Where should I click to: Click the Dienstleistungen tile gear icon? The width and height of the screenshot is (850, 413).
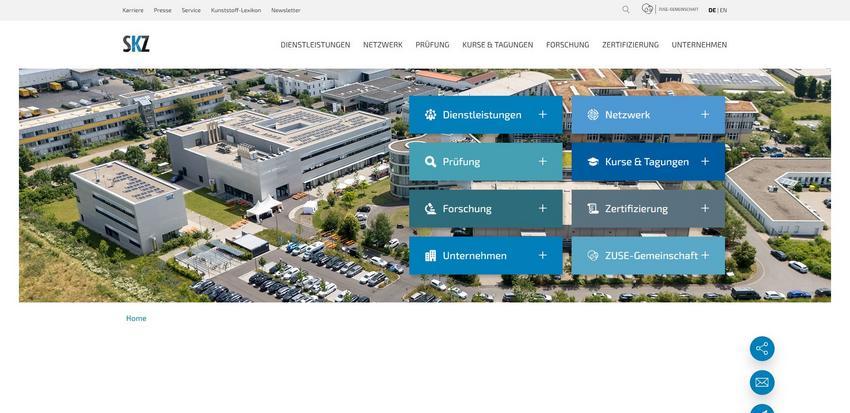coord(430,115)
